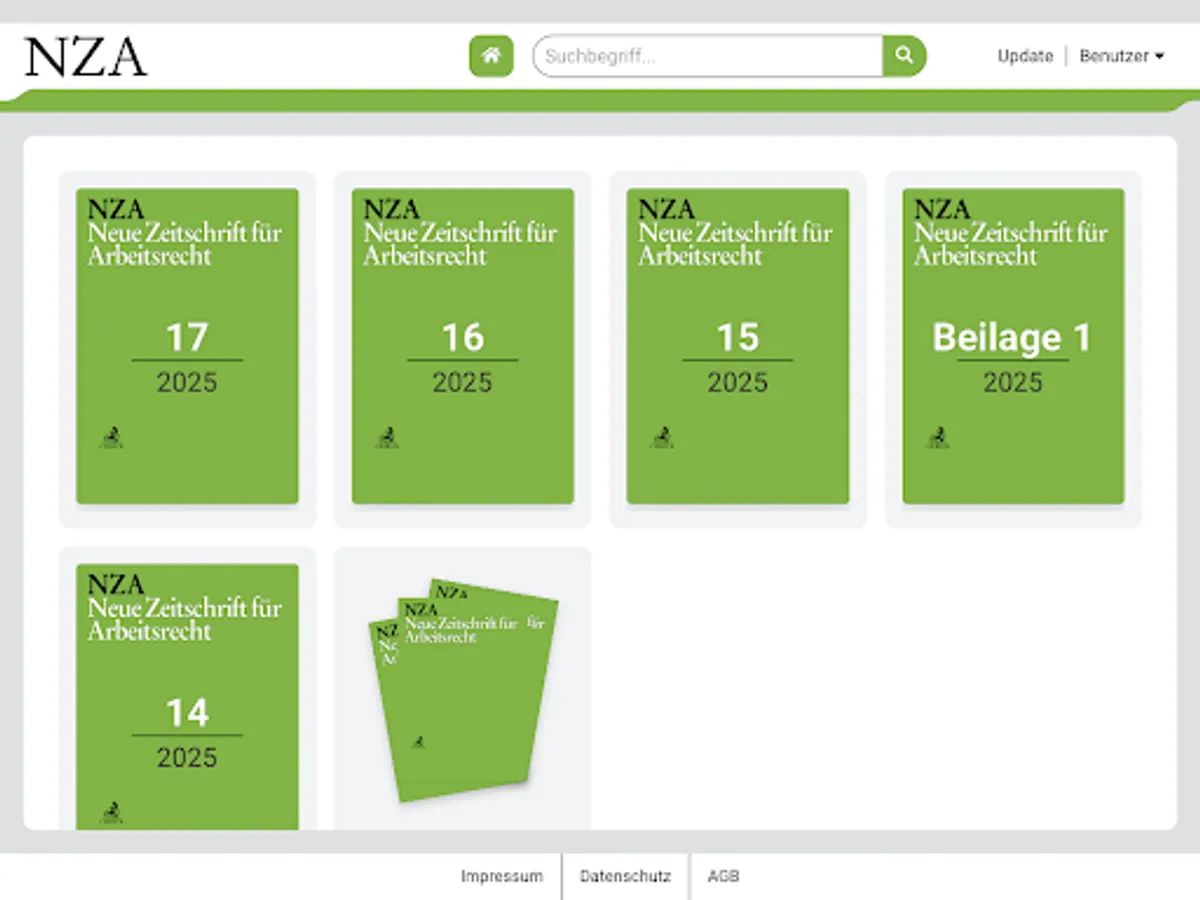The width and height of the screenshot is (1200, 900).
Task: Open the Benutzer account options
Action: point(1112,56)
